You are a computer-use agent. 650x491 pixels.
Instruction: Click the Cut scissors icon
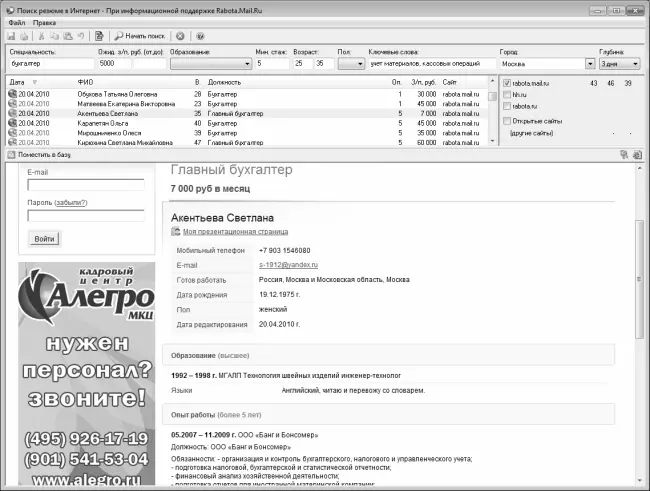(x=39, y=35)
